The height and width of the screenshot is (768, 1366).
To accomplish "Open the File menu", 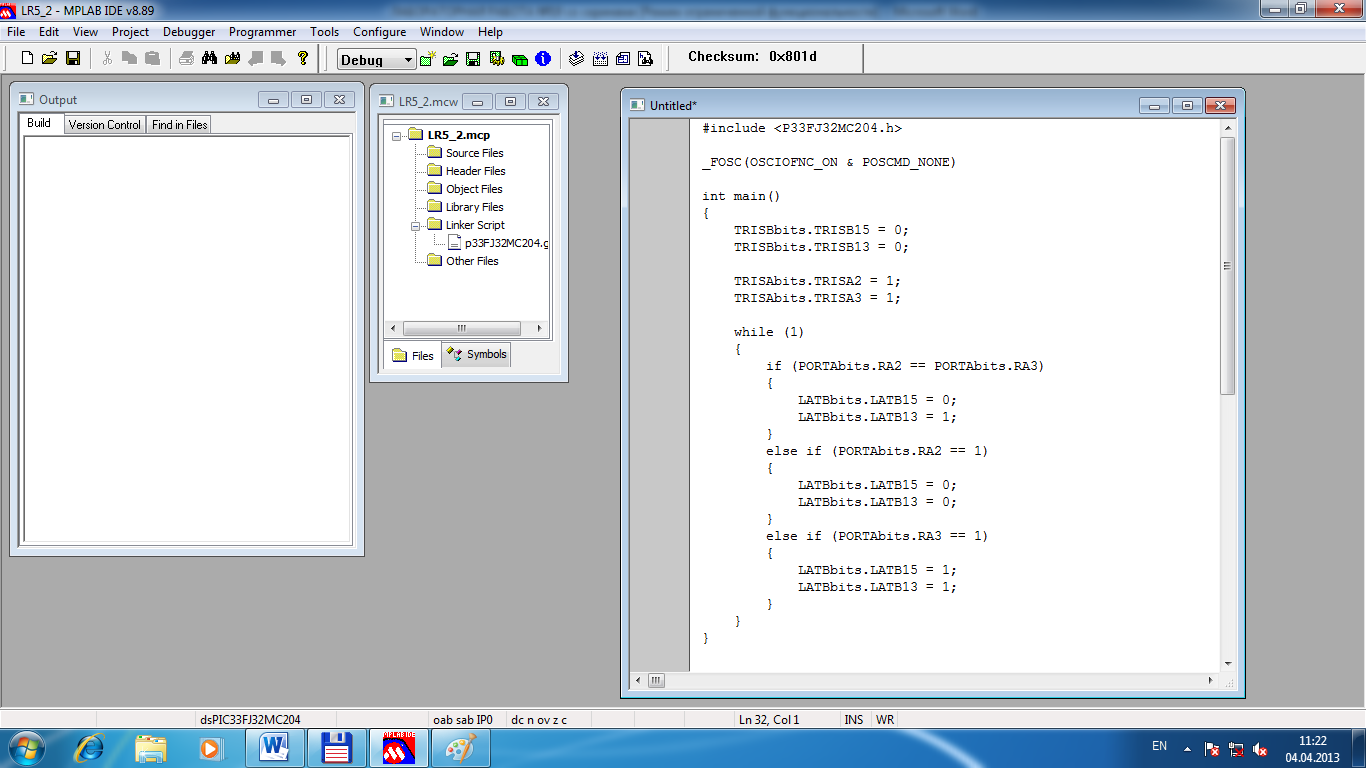I will coord(16,32).
